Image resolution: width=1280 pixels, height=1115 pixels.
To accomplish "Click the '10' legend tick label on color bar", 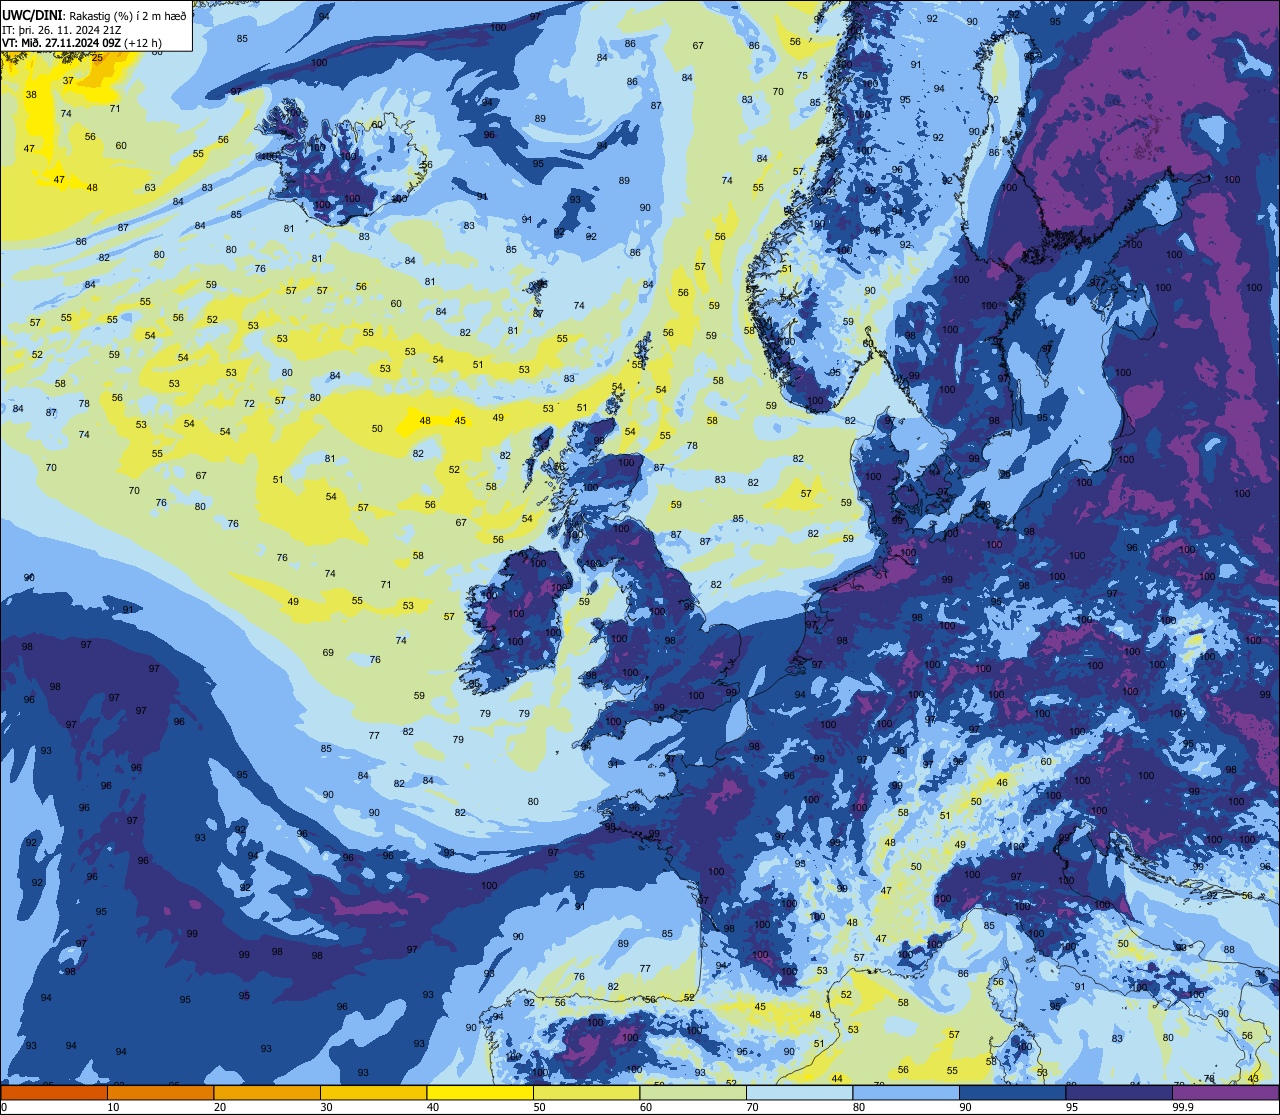I will coord(113,1107).
